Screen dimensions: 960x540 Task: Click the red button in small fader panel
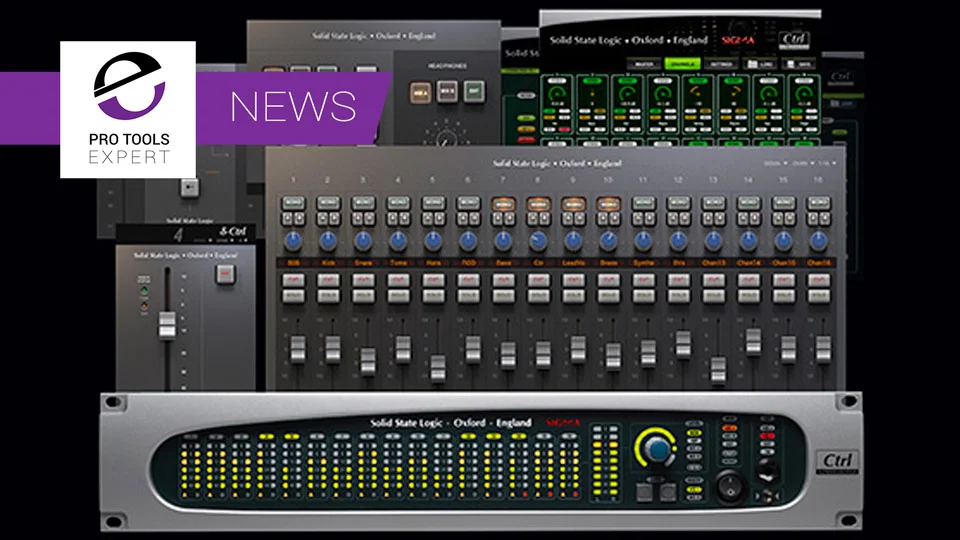(x=225, y=274)
